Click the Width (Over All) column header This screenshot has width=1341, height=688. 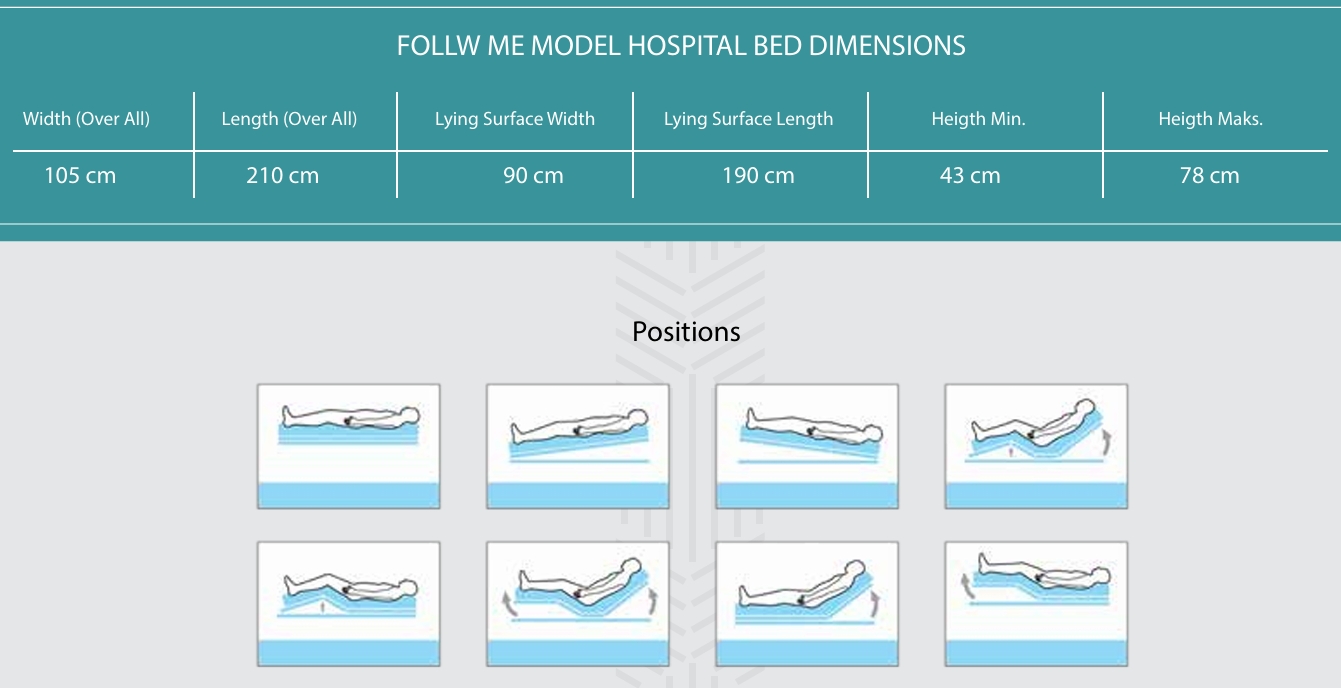(x=86, y=119)
